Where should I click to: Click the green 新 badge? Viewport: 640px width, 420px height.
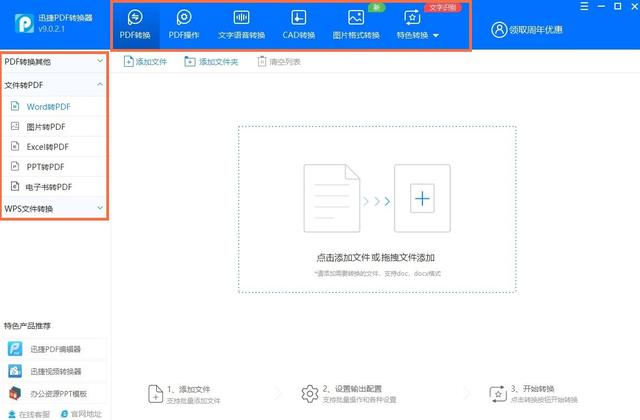[376, 7]
